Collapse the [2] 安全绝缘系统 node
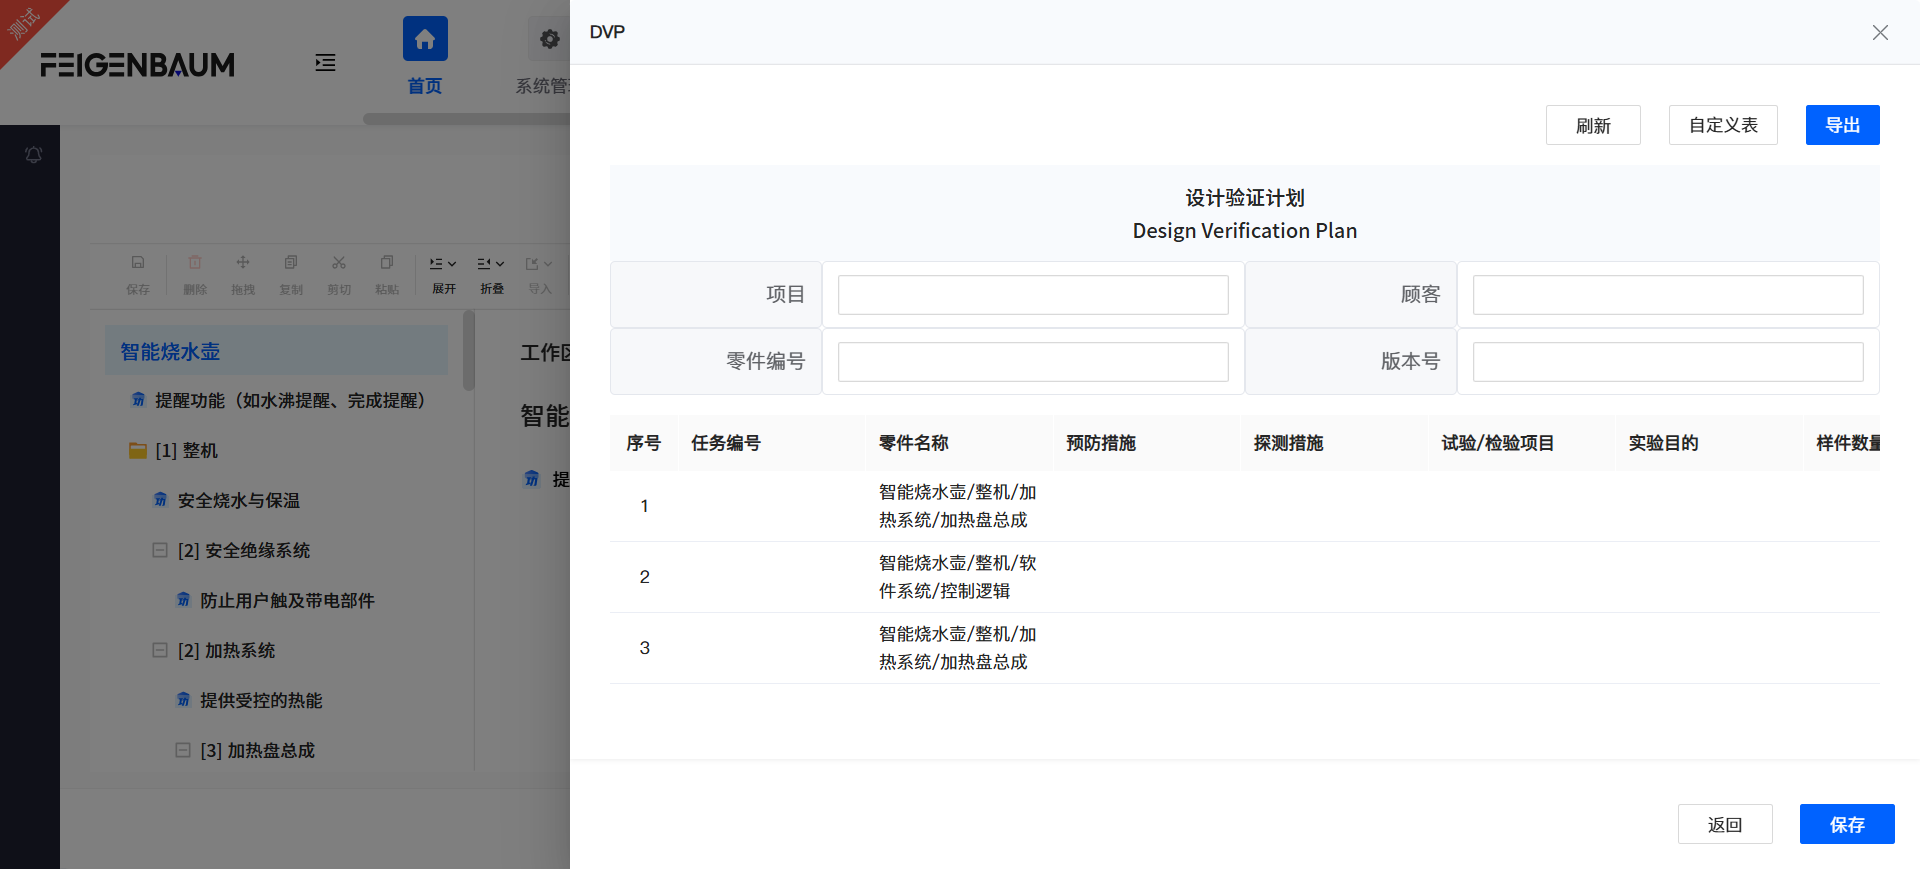 [160, 550]
